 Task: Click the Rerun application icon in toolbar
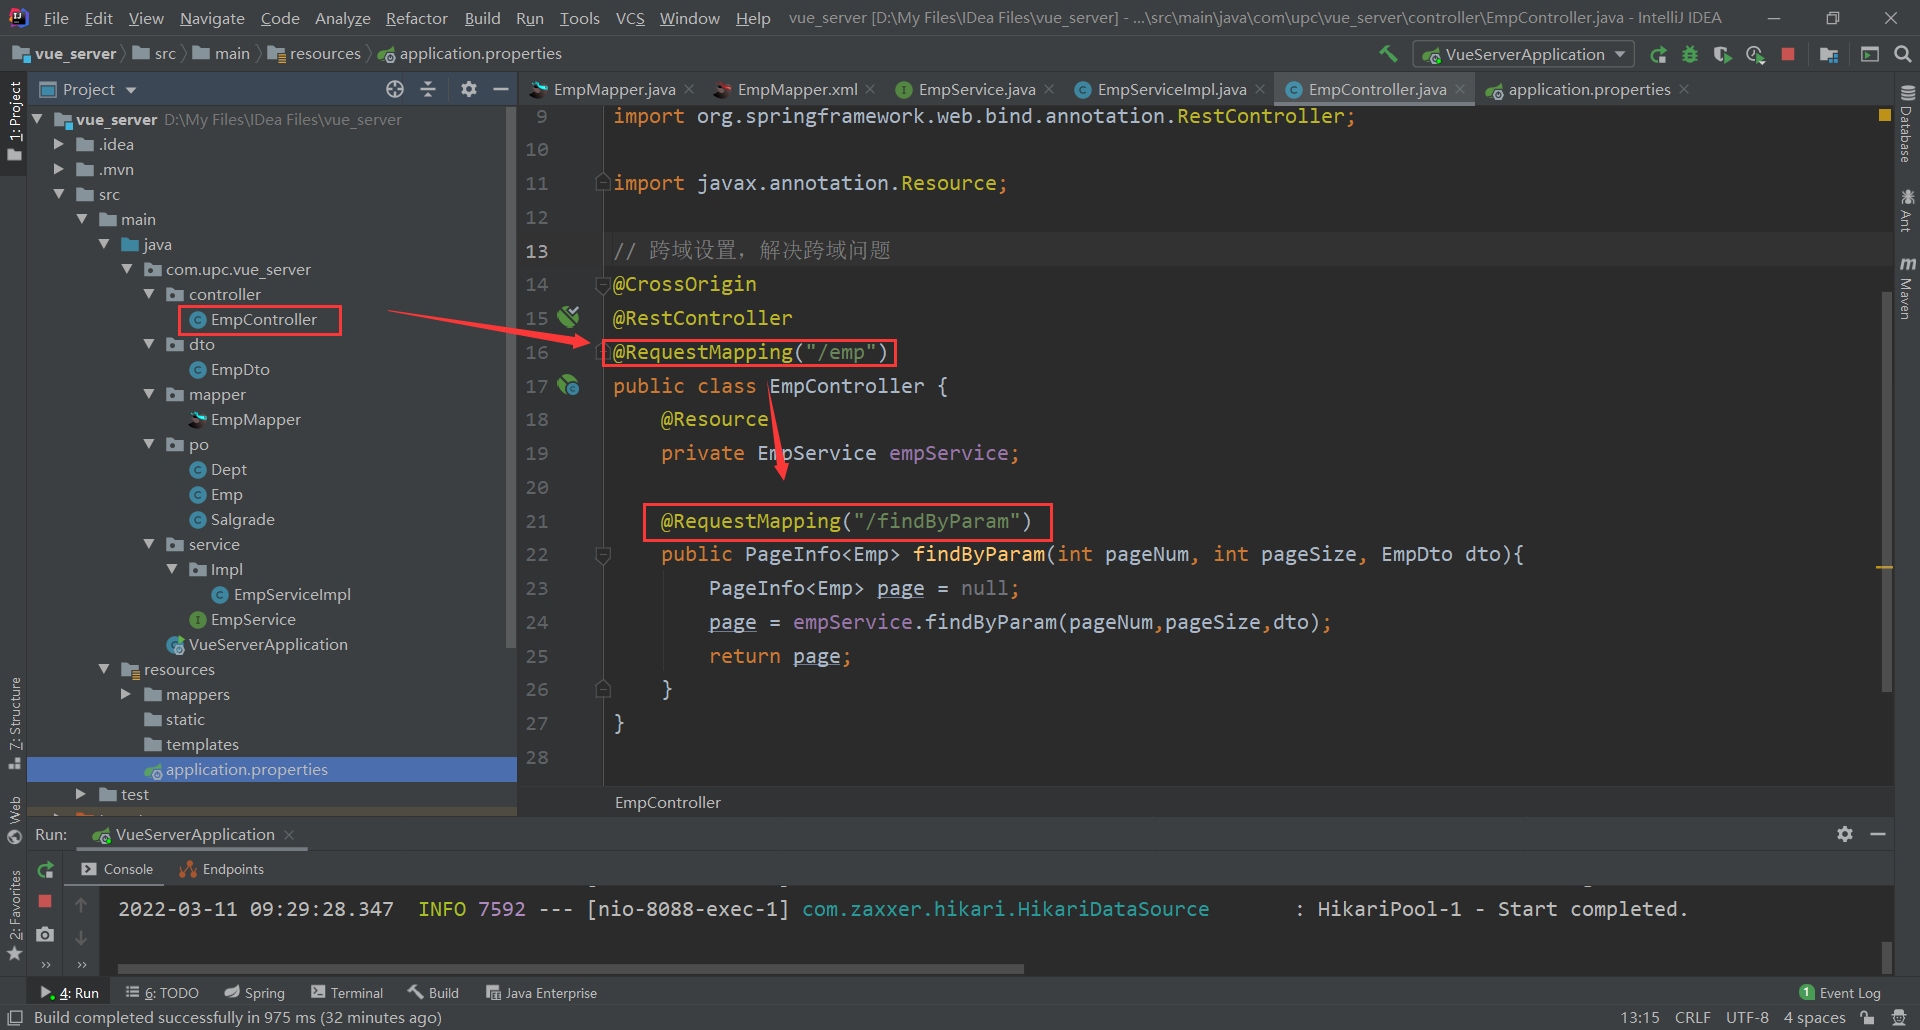[x=1658, y=54]
